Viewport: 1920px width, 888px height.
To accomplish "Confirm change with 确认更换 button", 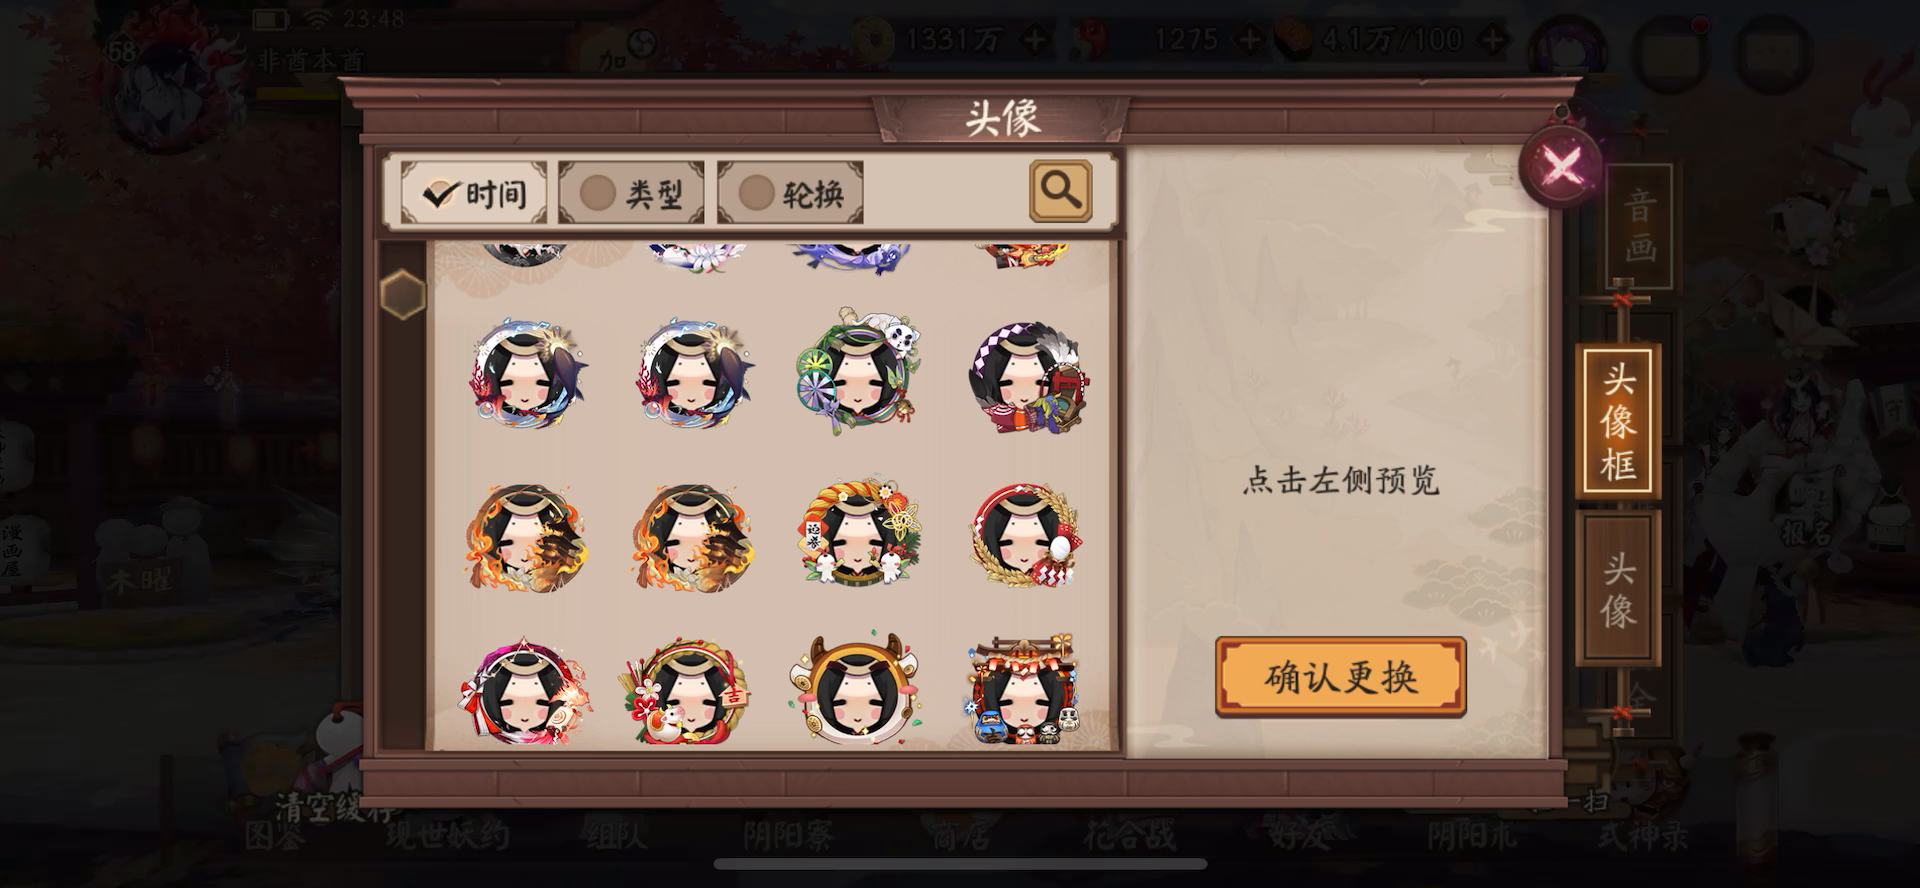I will pyautogui.click(x=1341, y=677).
